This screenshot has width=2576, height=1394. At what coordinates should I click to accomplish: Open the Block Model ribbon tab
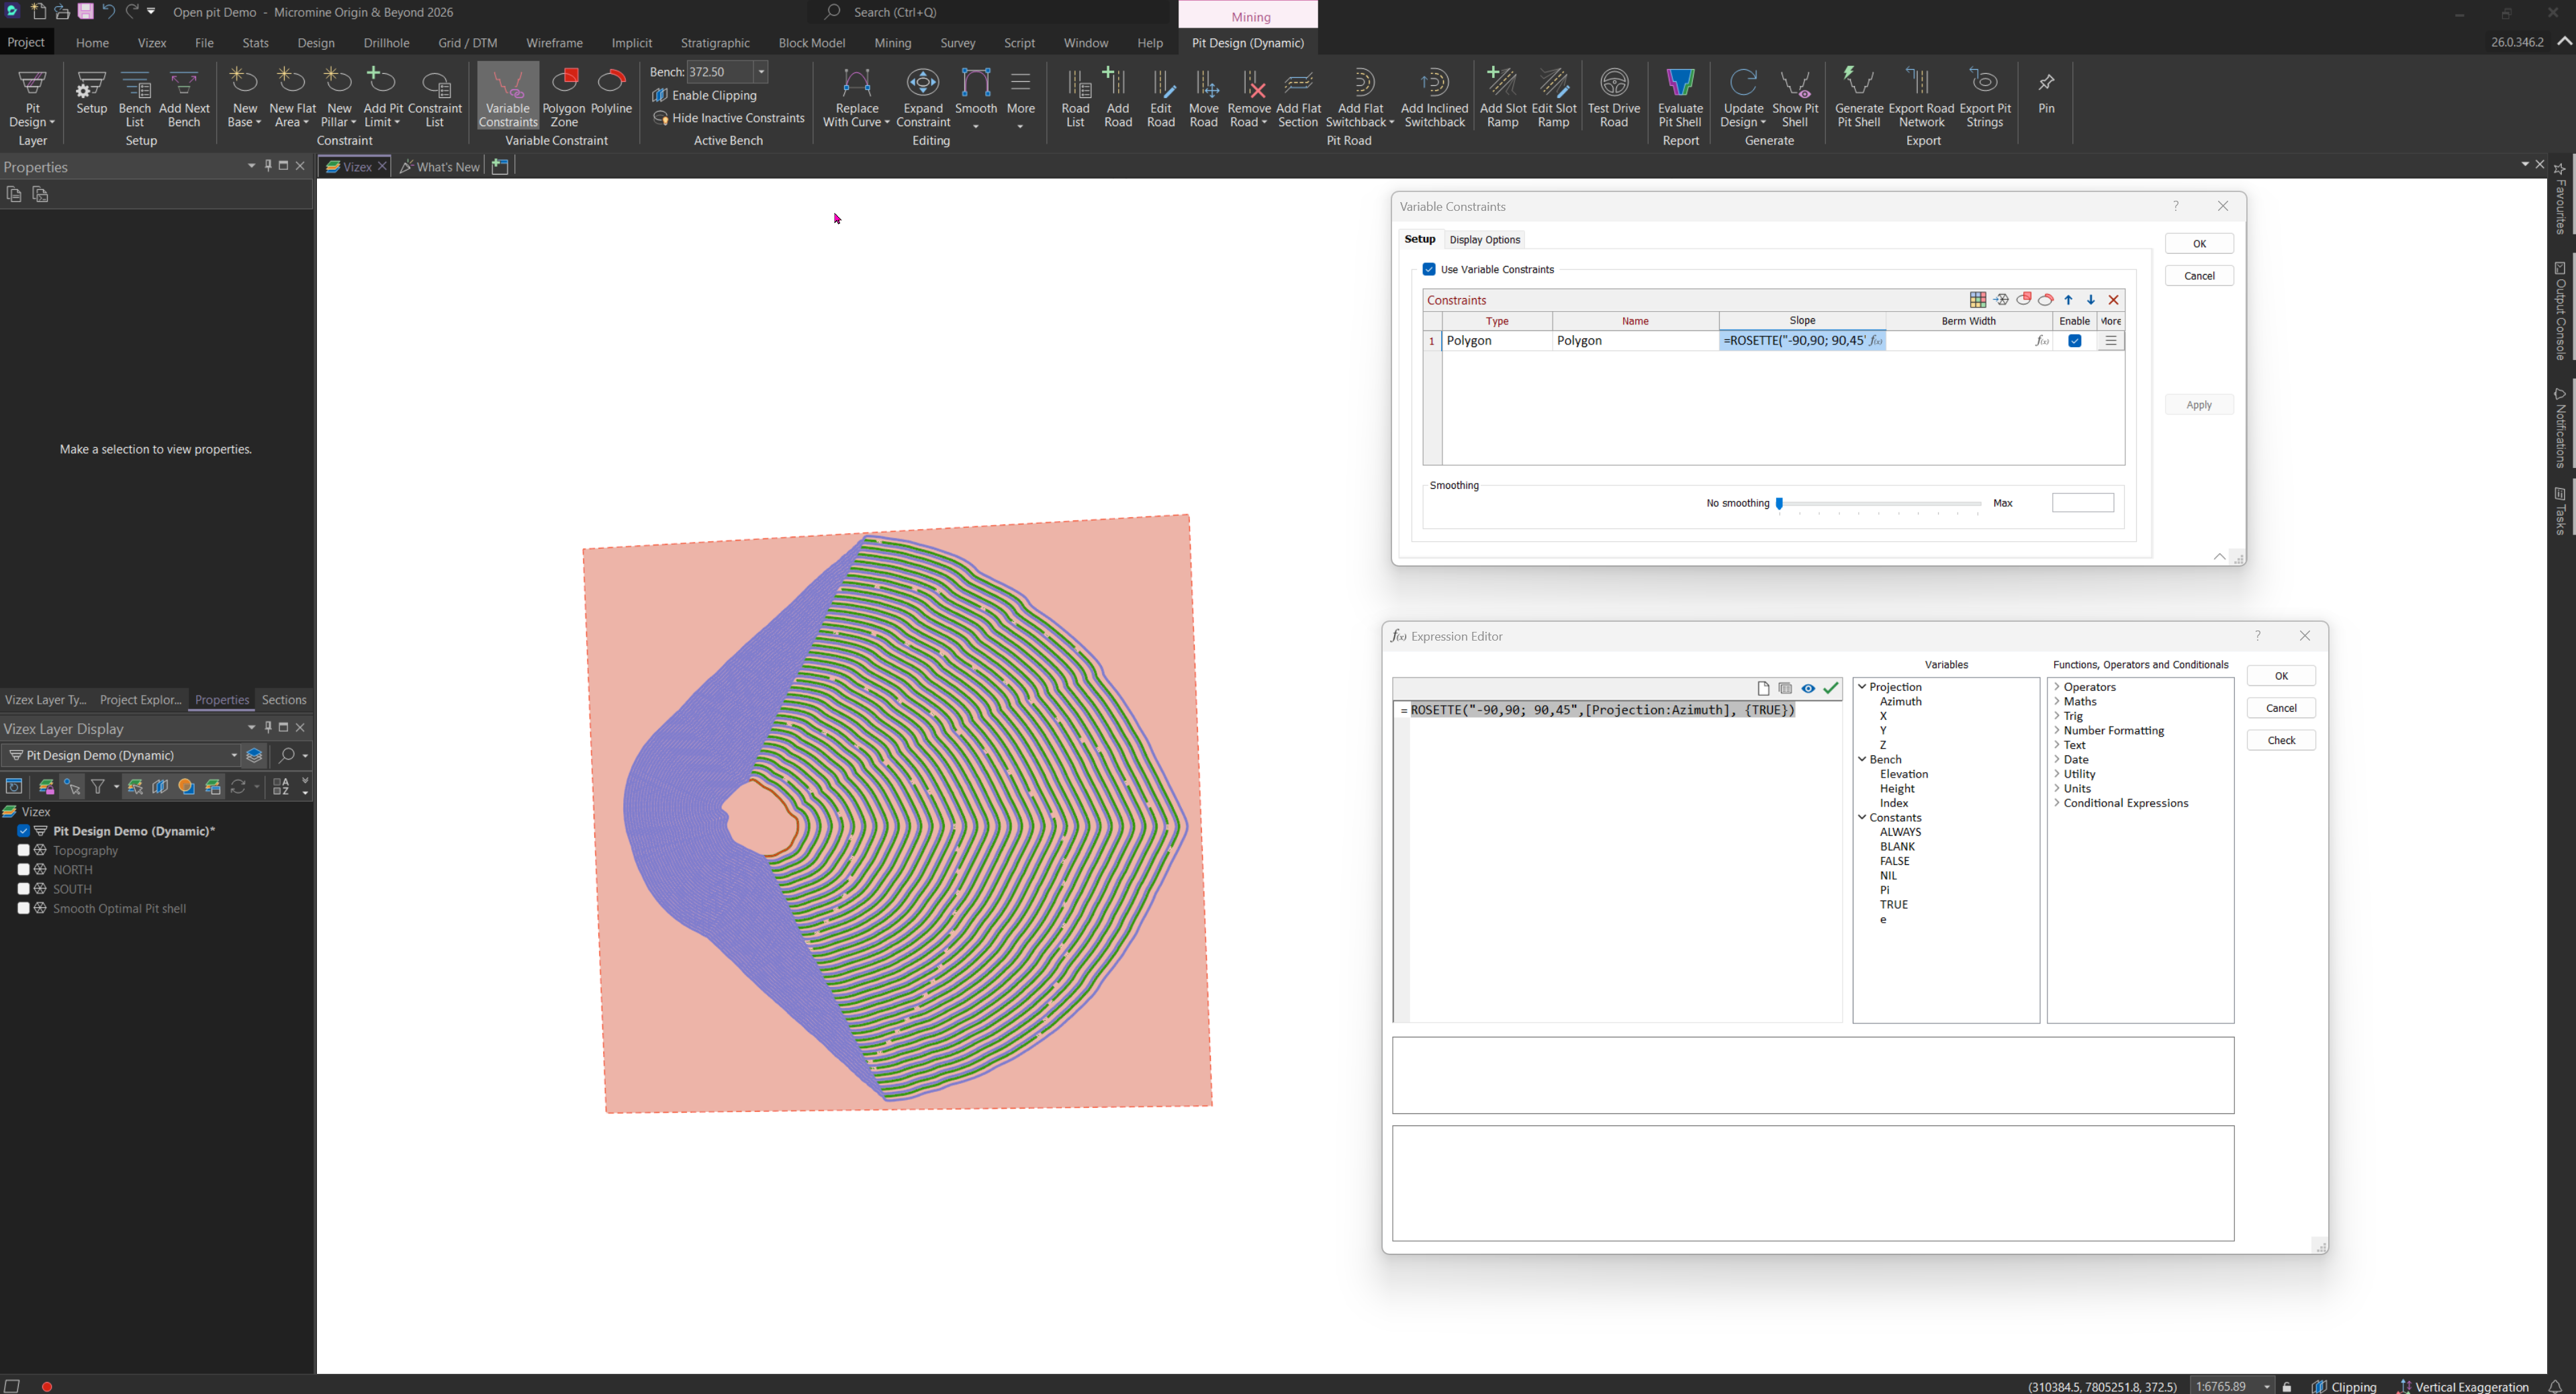point(811,43)
